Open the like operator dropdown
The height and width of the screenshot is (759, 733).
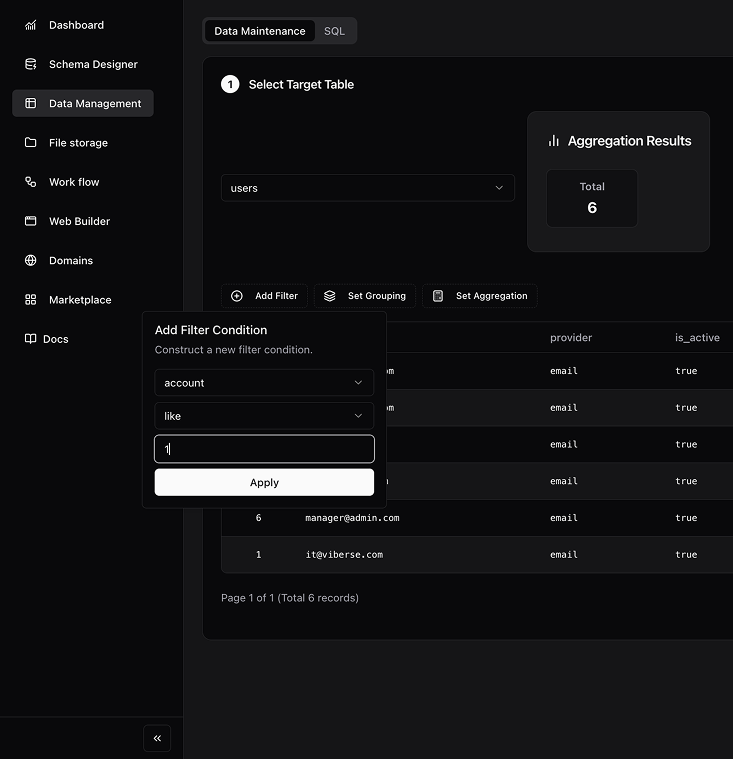pyautogui.click(x=264, y=416)
